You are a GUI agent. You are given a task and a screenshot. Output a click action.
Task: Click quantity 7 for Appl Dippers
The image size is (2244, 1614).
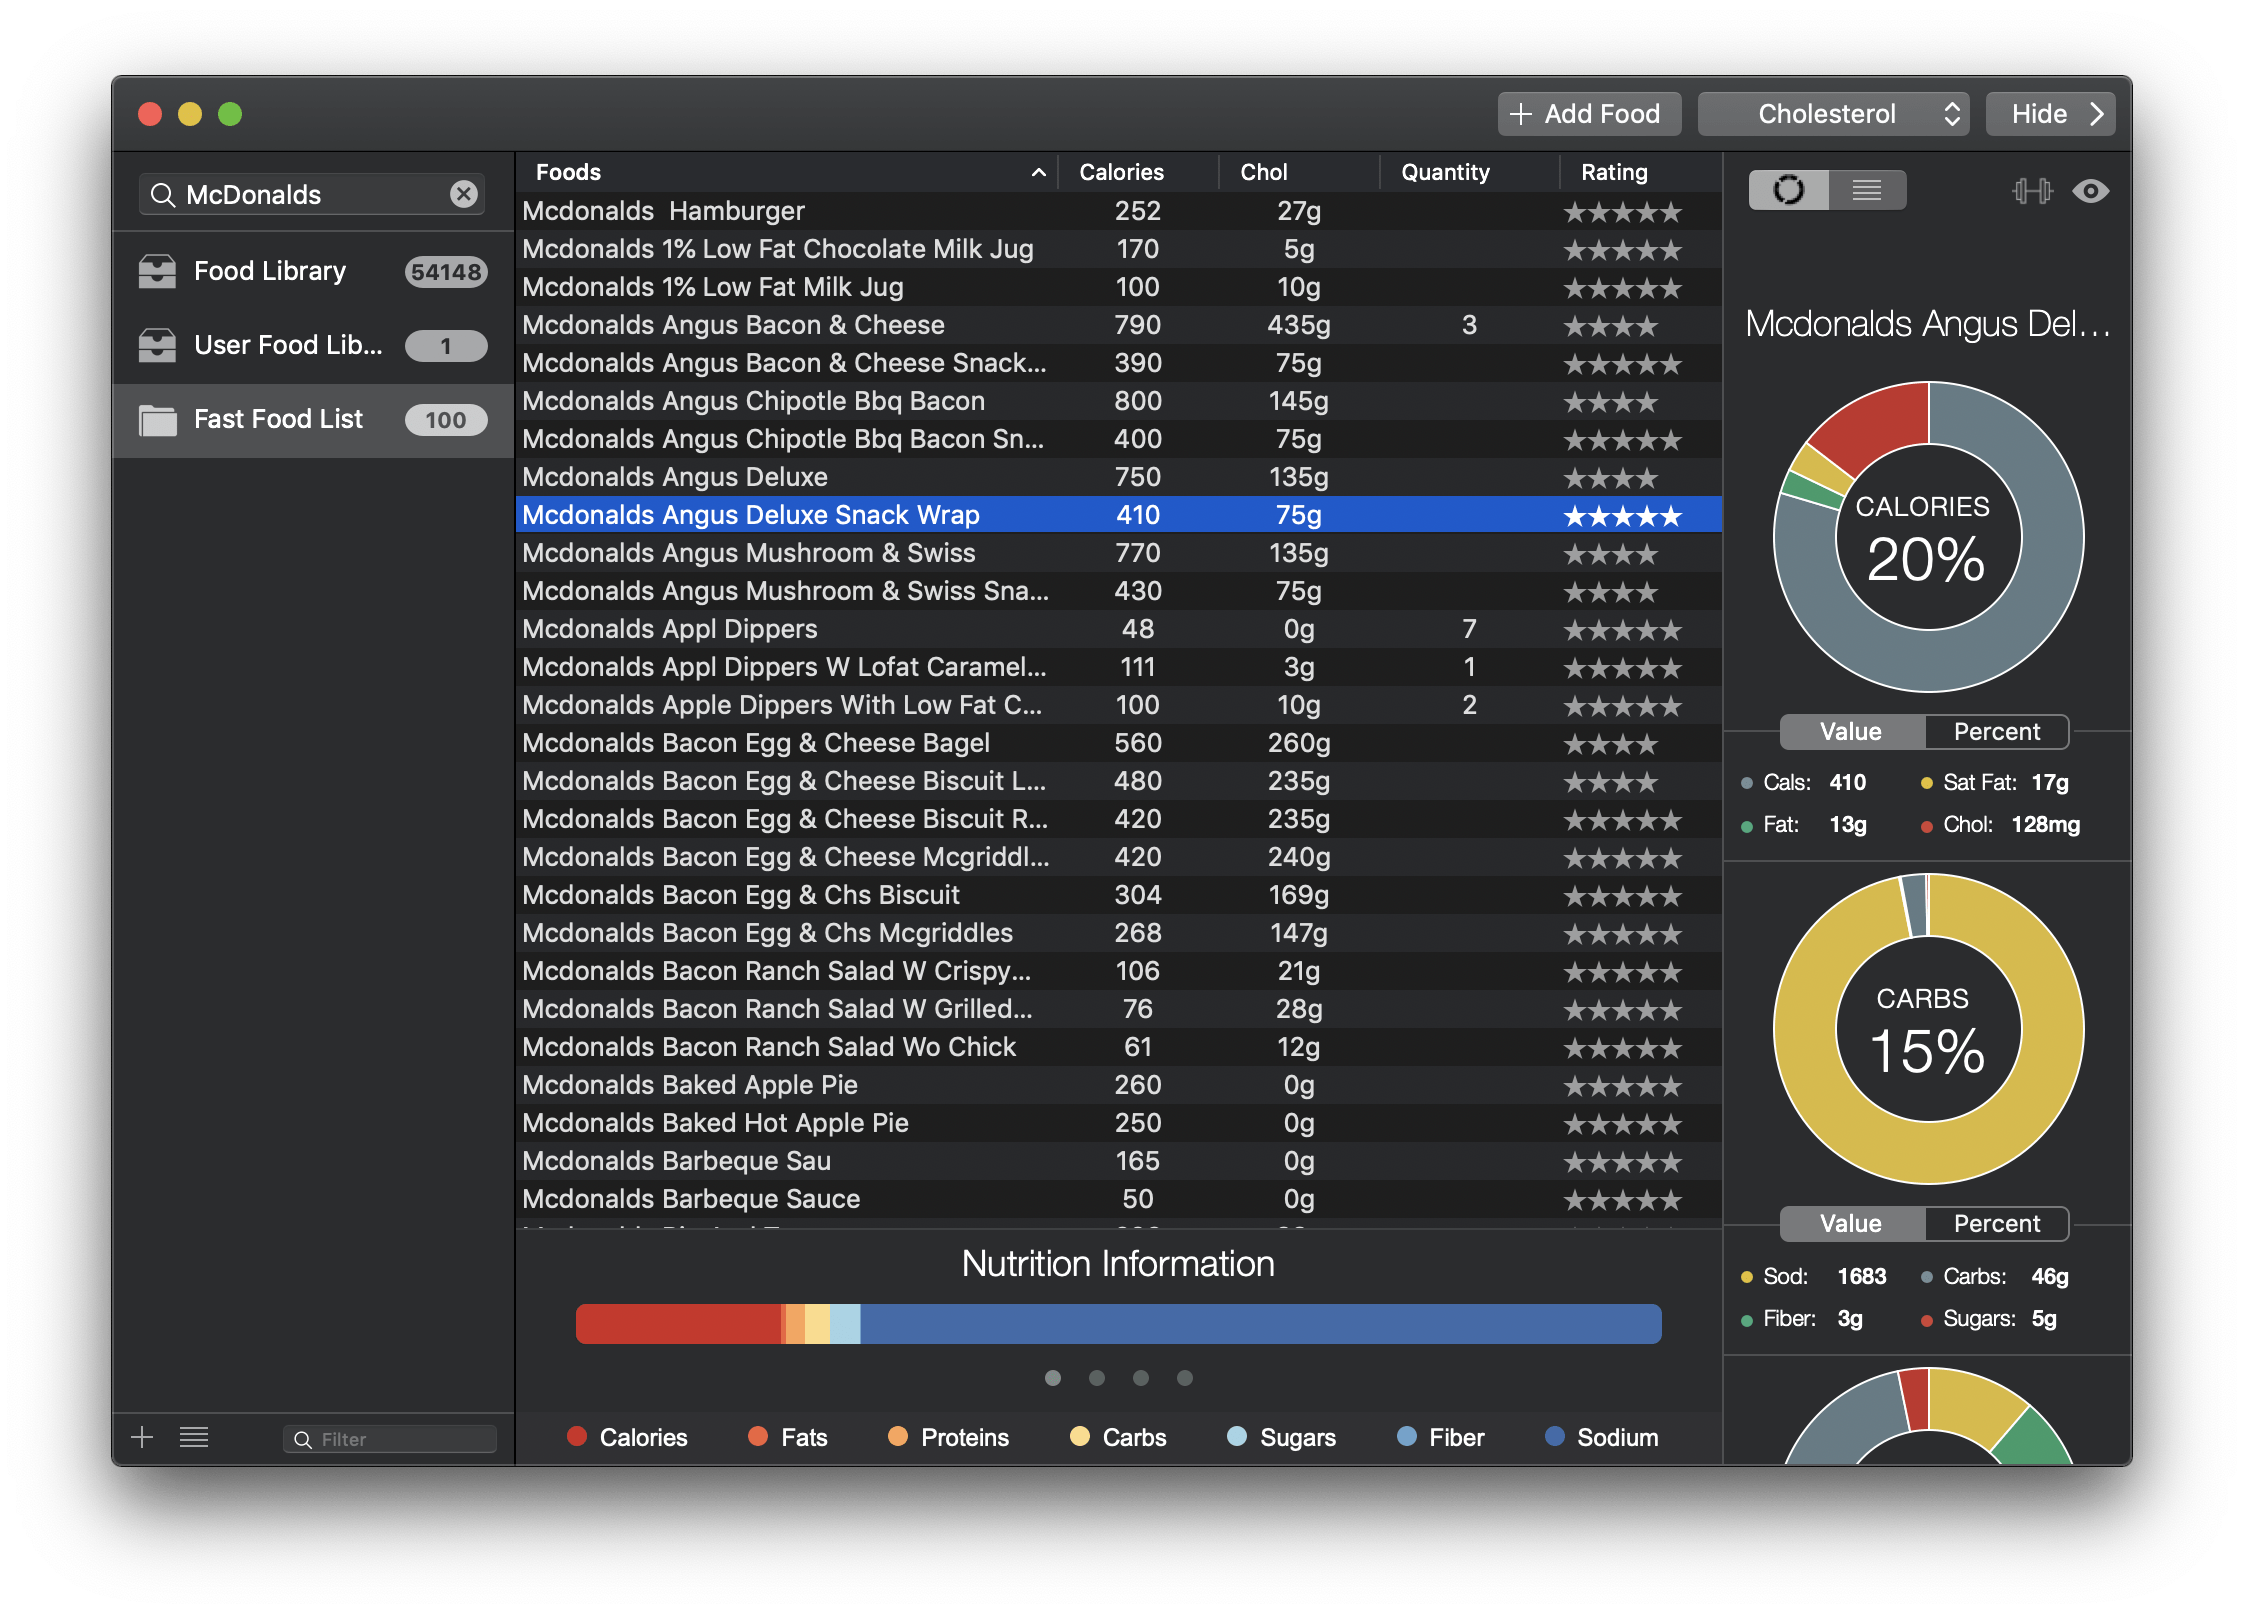pos(1469,629)
